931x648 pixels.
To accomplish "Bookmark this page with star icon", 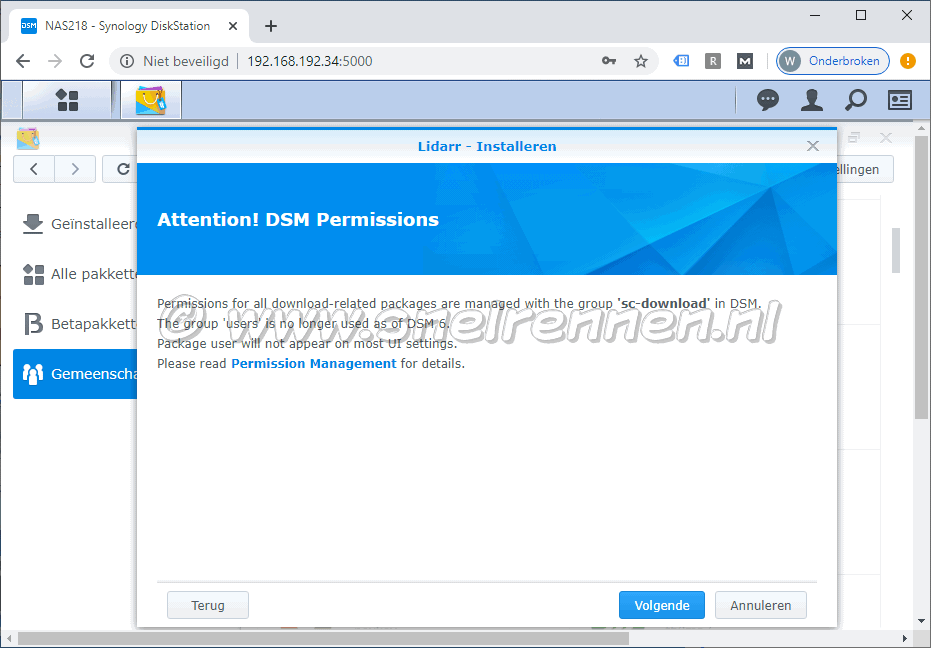I will (x=641, y=61).
